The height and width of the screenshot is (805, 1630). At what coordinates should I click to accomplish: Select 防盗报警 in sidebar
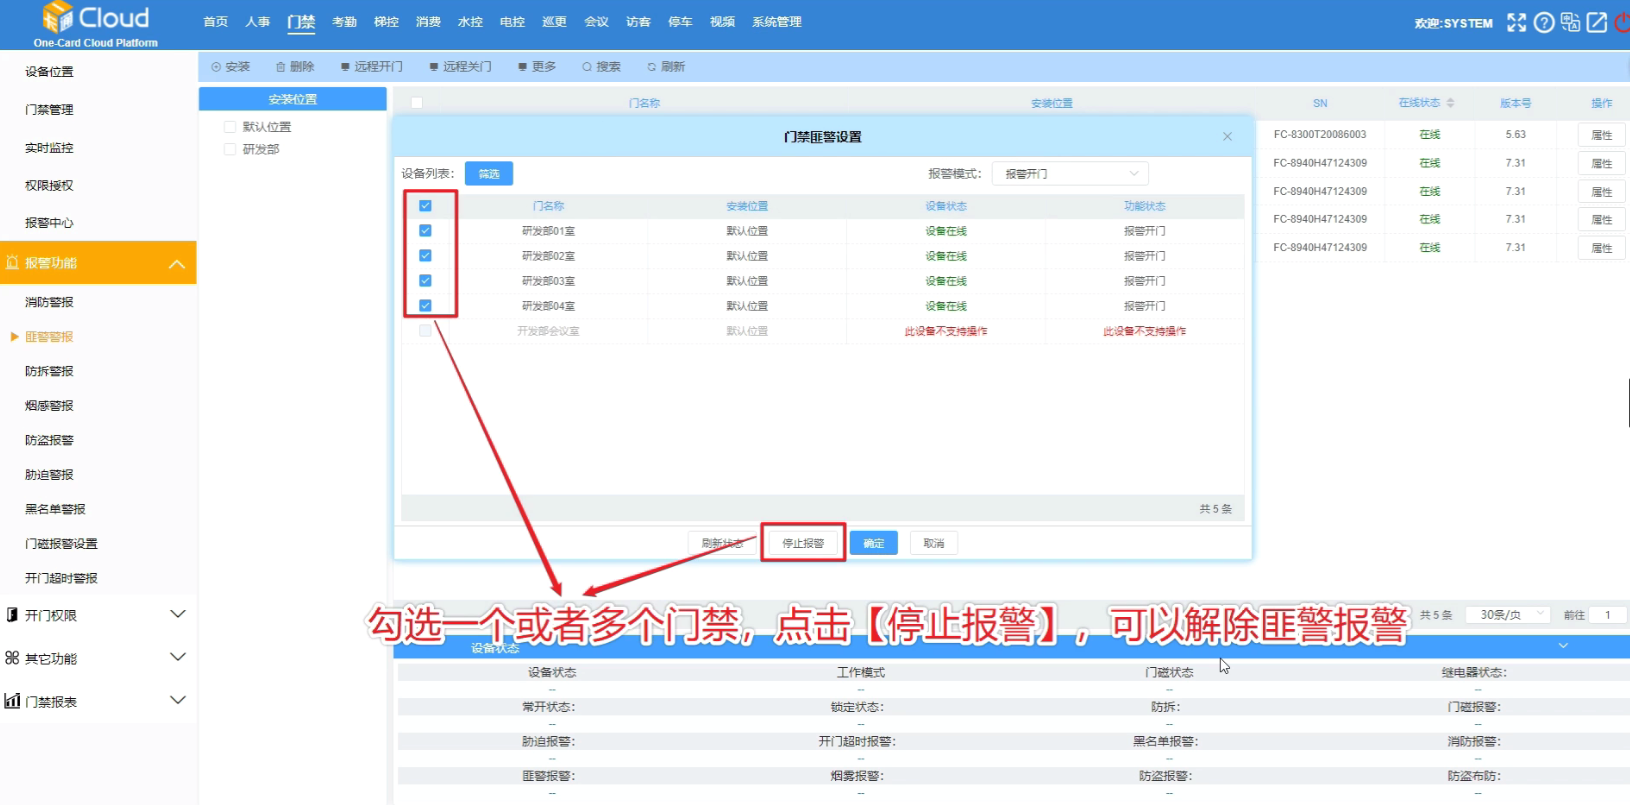coord(49,440)
